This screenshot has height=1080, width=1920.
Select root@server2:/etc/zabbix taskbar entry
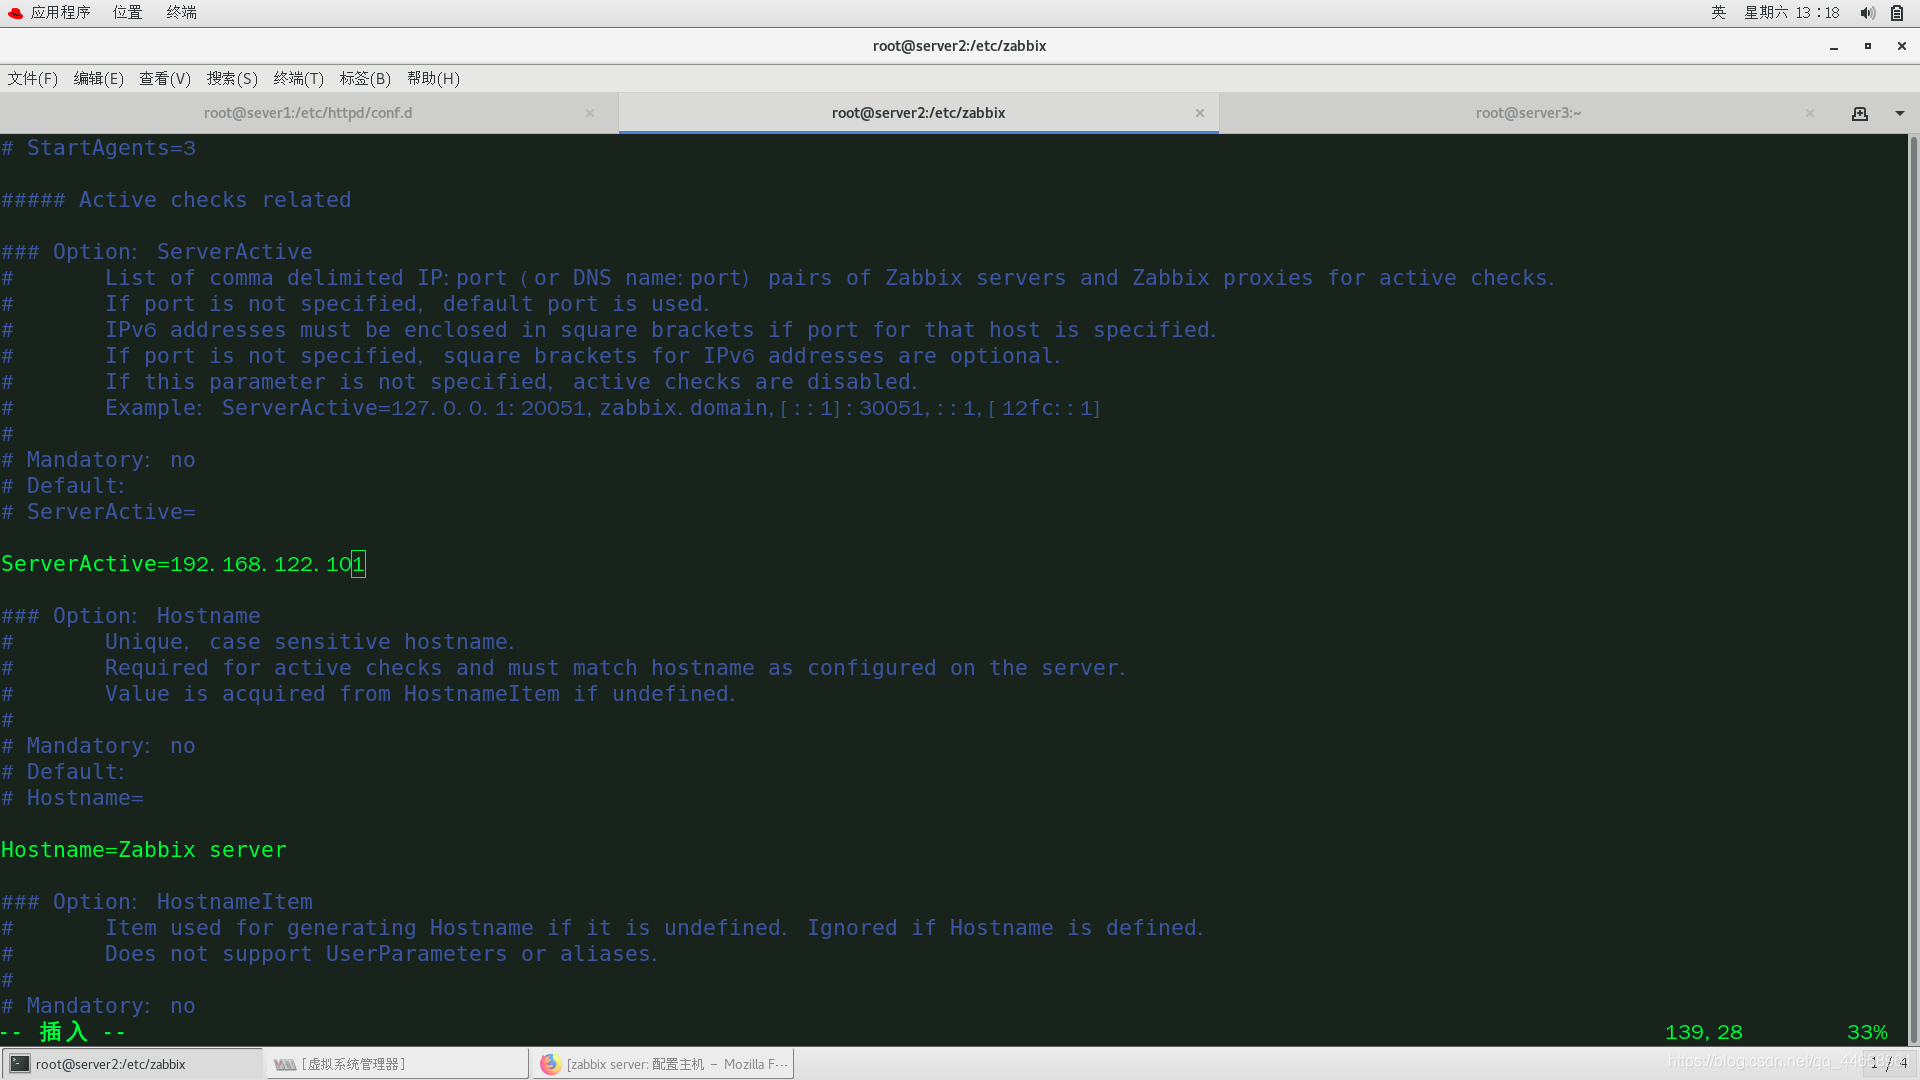coord(132,1064)
